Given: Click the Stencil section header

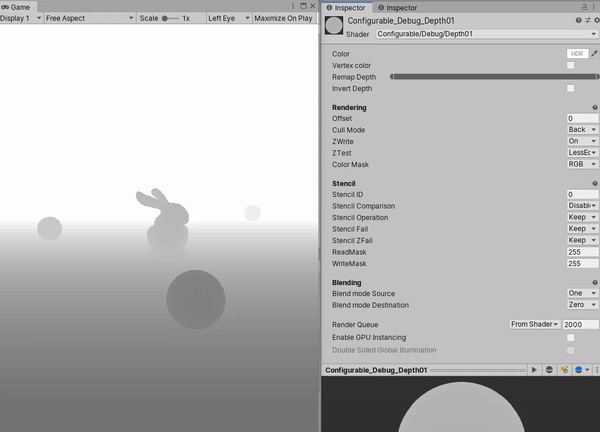Looking at the screenshot, I should pyautogui.click(x=344, y=184).
